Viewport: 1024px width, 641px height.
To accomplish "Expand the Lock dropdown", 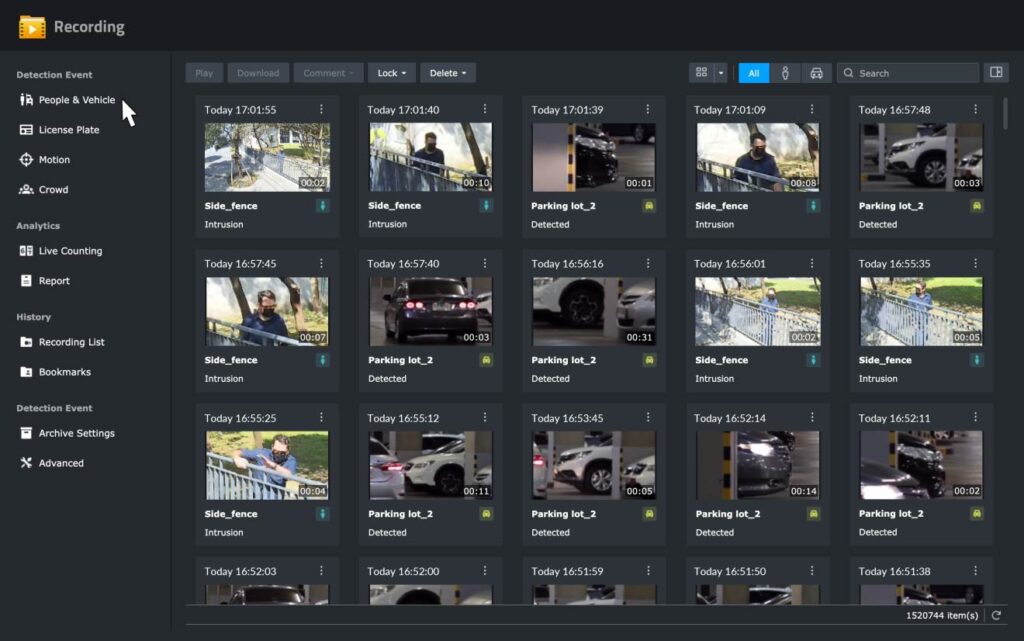I will 391,73.
